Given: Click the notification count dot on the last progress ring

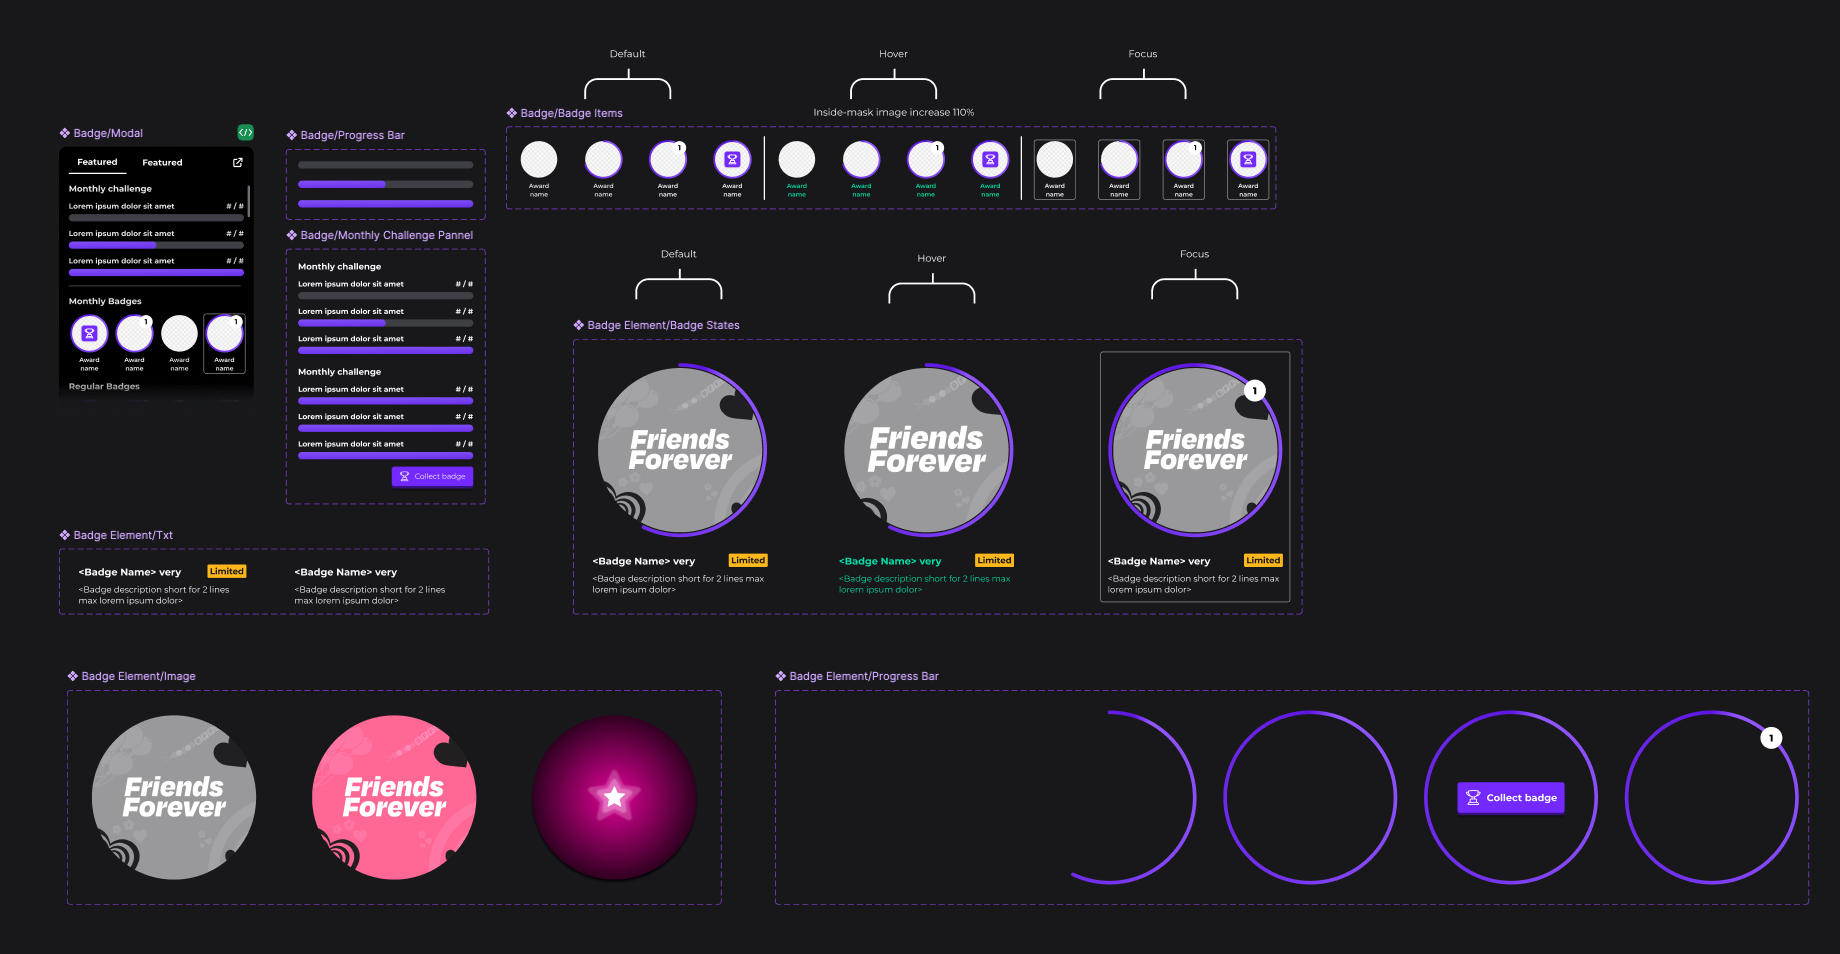Looking at the screenshot, I should pyautogui.click(x=1771, y=738).
